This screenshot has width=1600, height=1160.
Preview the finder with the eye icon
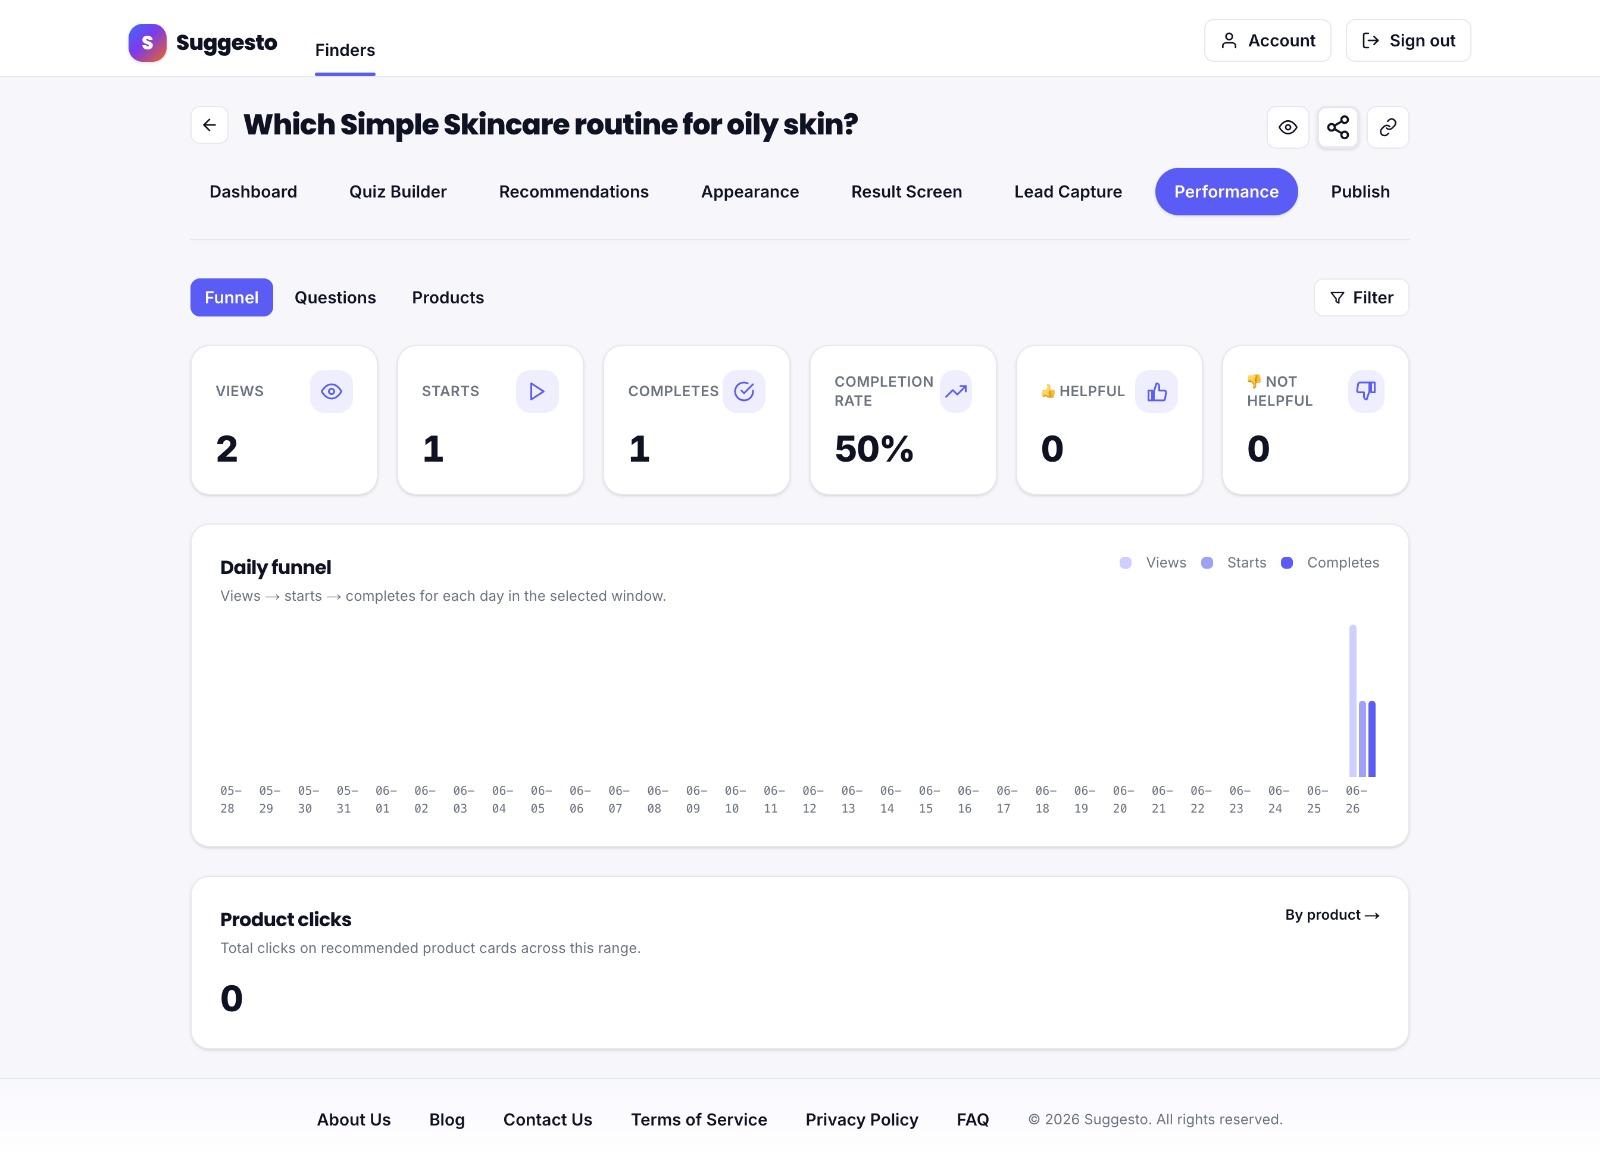(1288, 127)
